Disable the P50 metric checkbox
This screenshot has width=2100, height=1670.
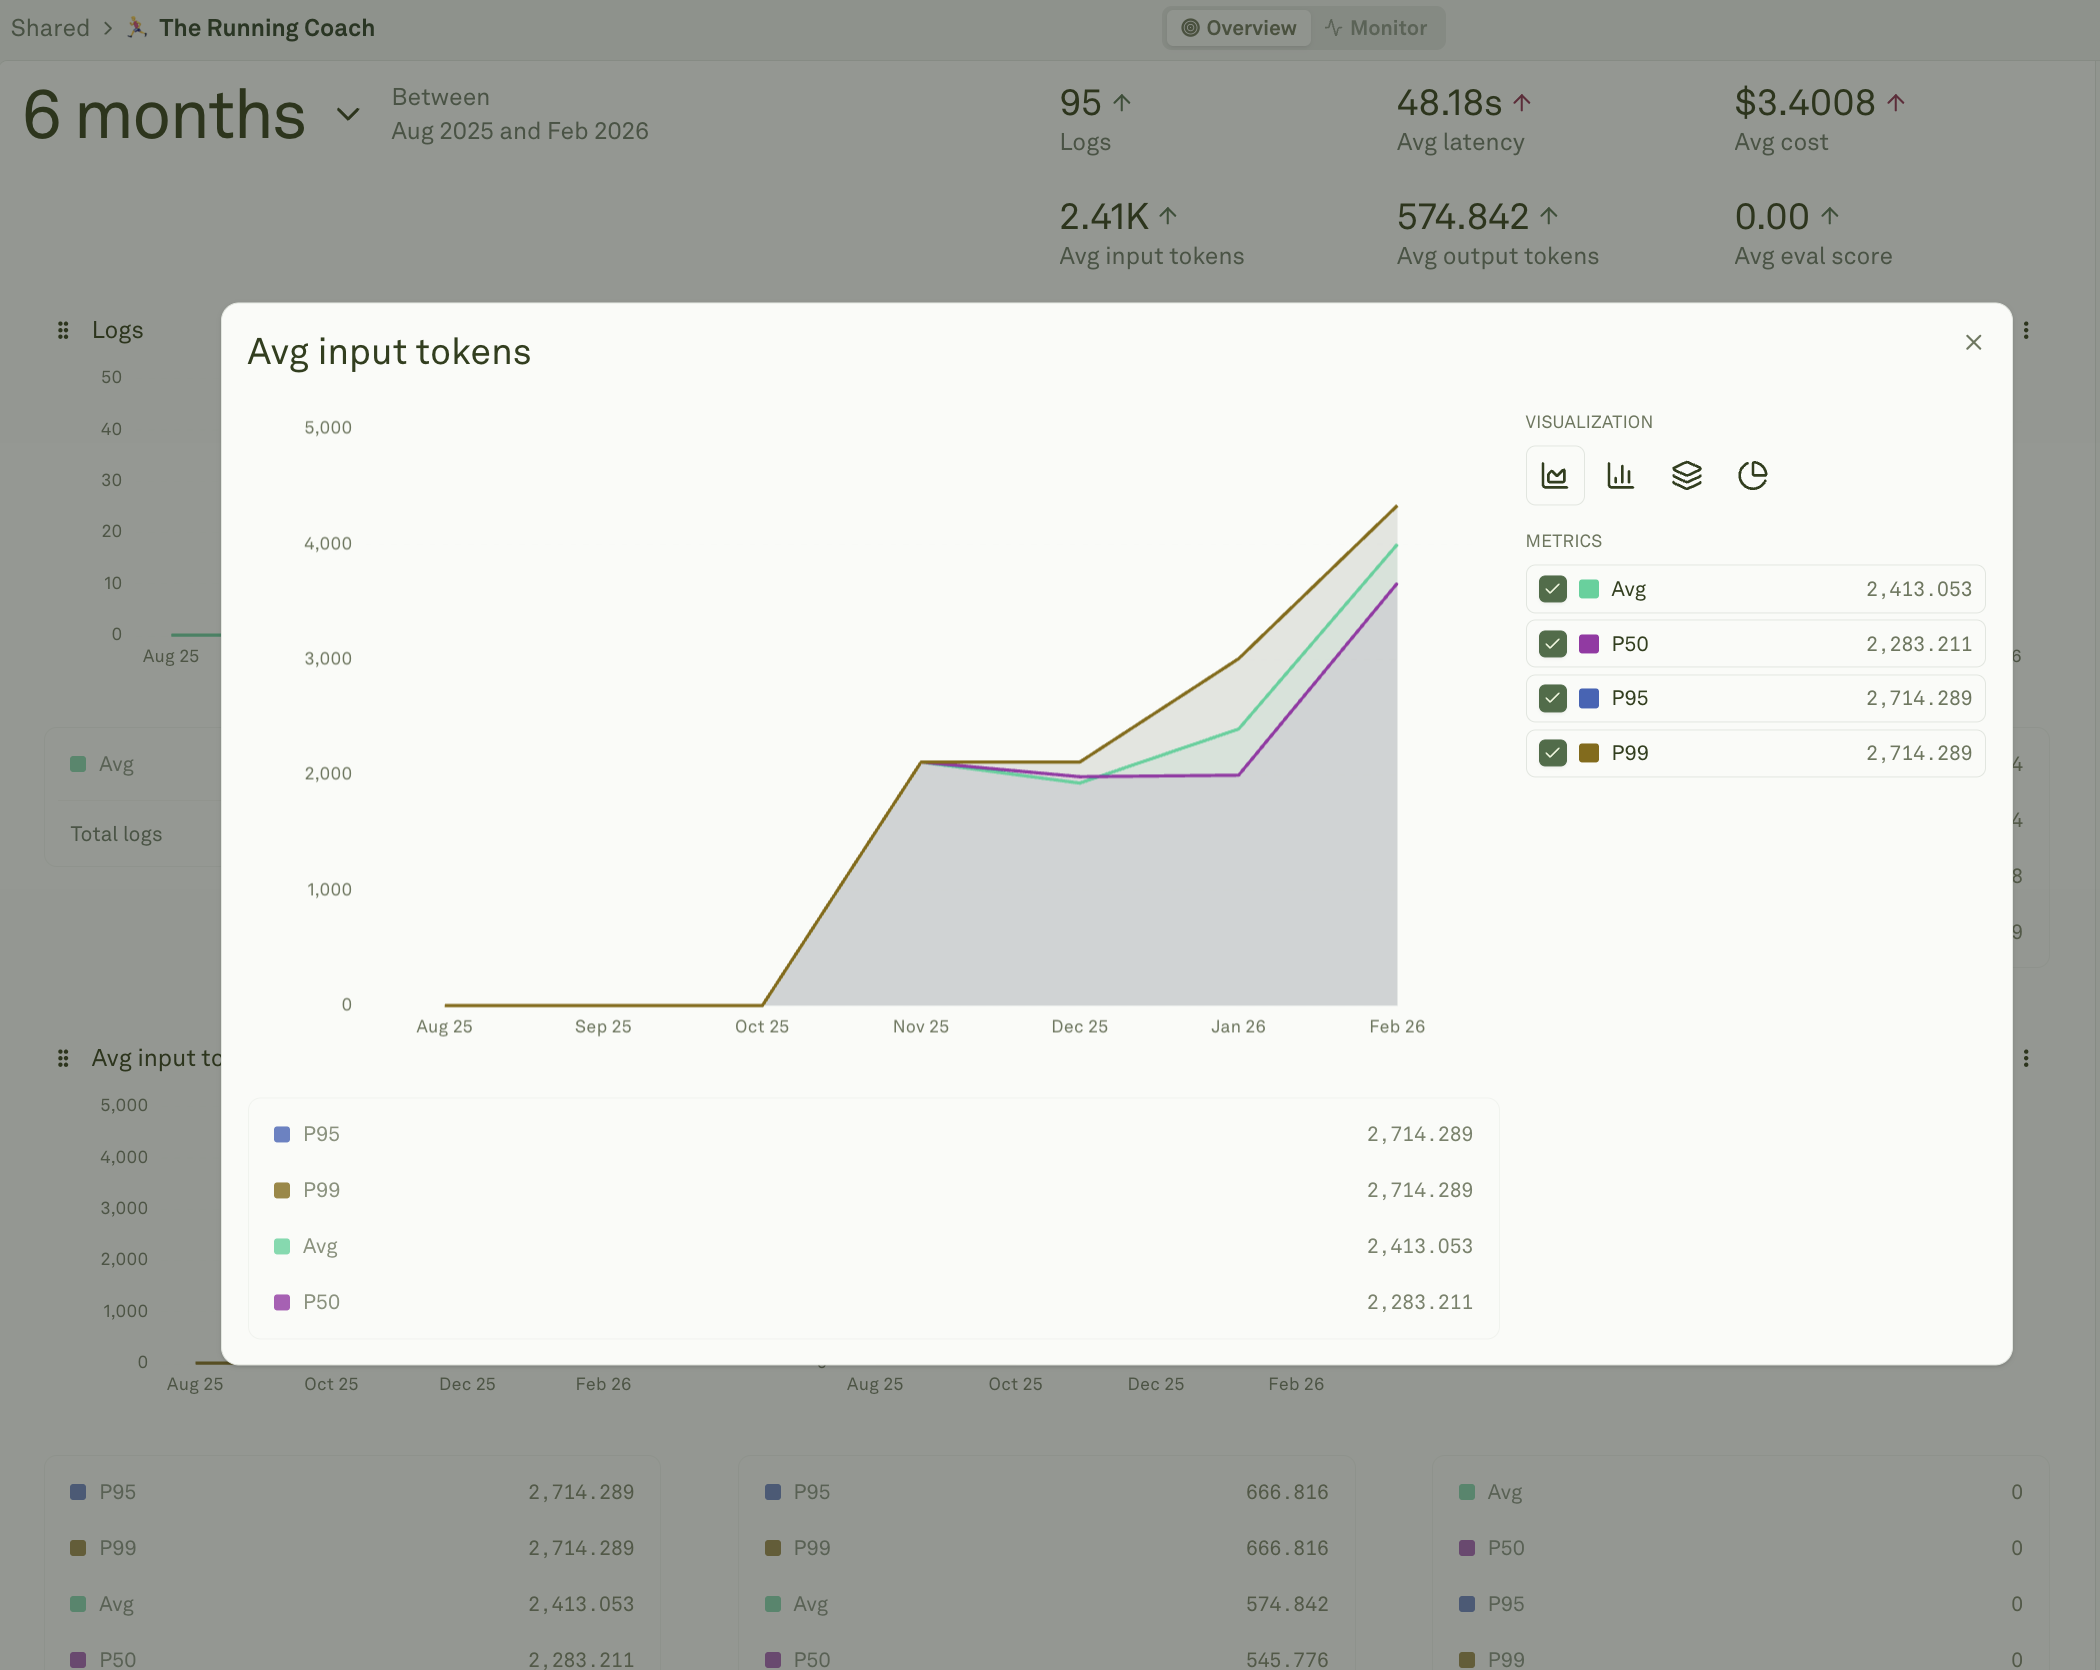[x=1552, y=644]
